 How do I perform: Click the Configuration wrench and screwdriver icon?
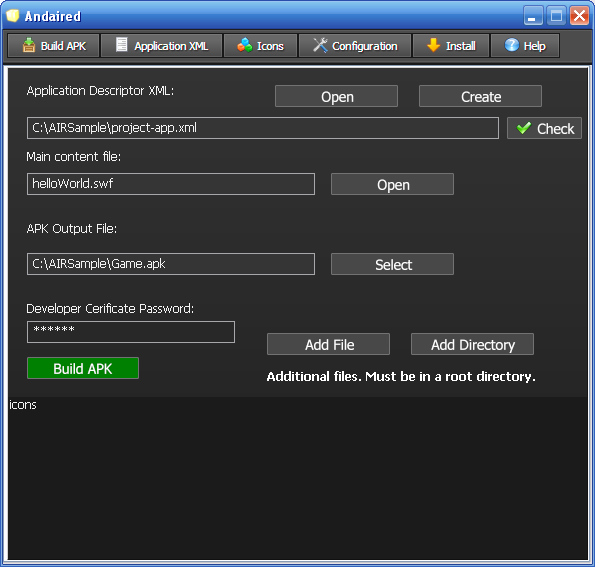320,45
